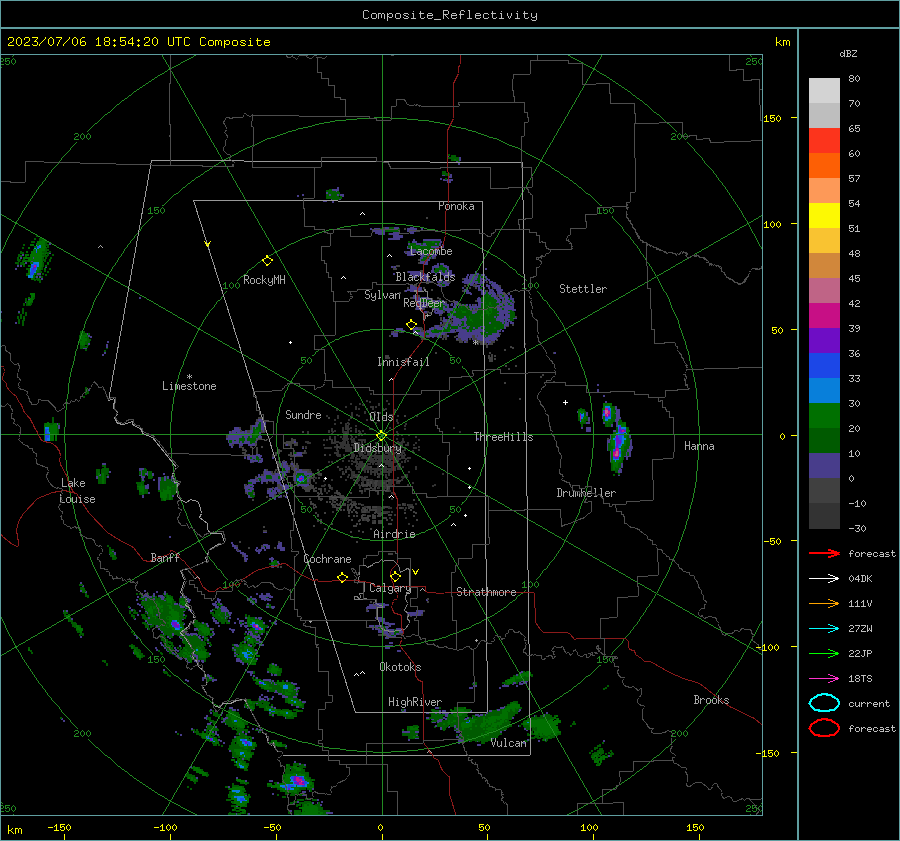Click the Drumheller label
Image resolution: width=900 pixels, height=841 pixels.
586,493
